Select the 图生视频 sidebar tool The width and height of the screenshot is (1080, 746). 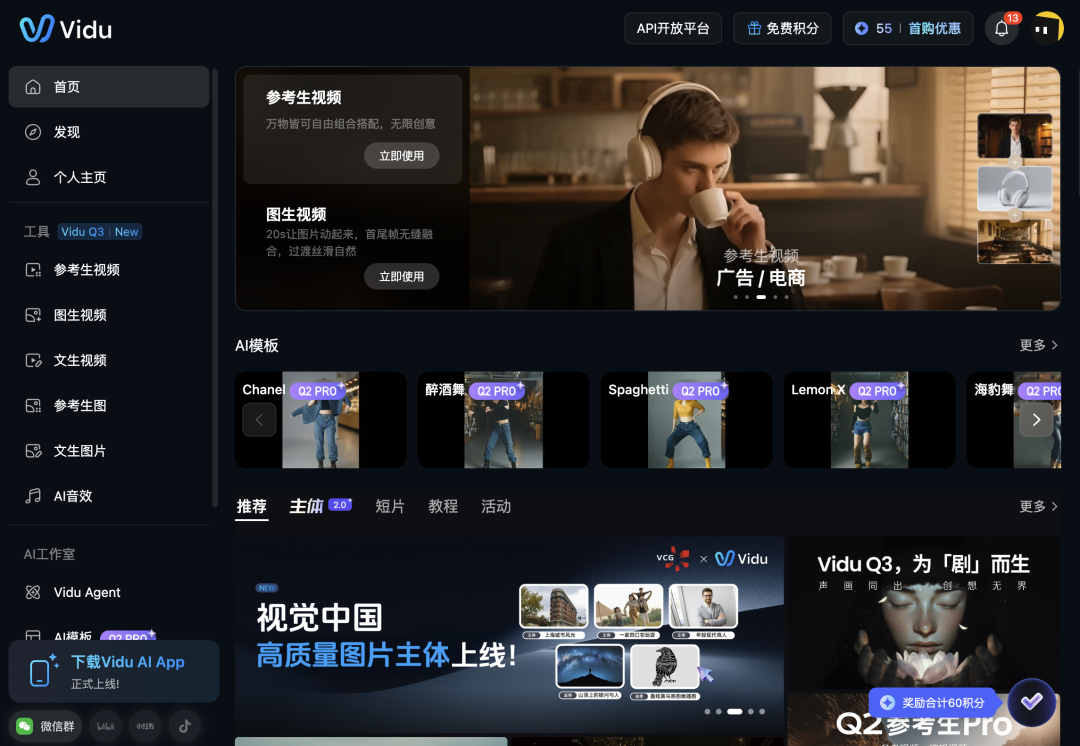pos(109,315)
